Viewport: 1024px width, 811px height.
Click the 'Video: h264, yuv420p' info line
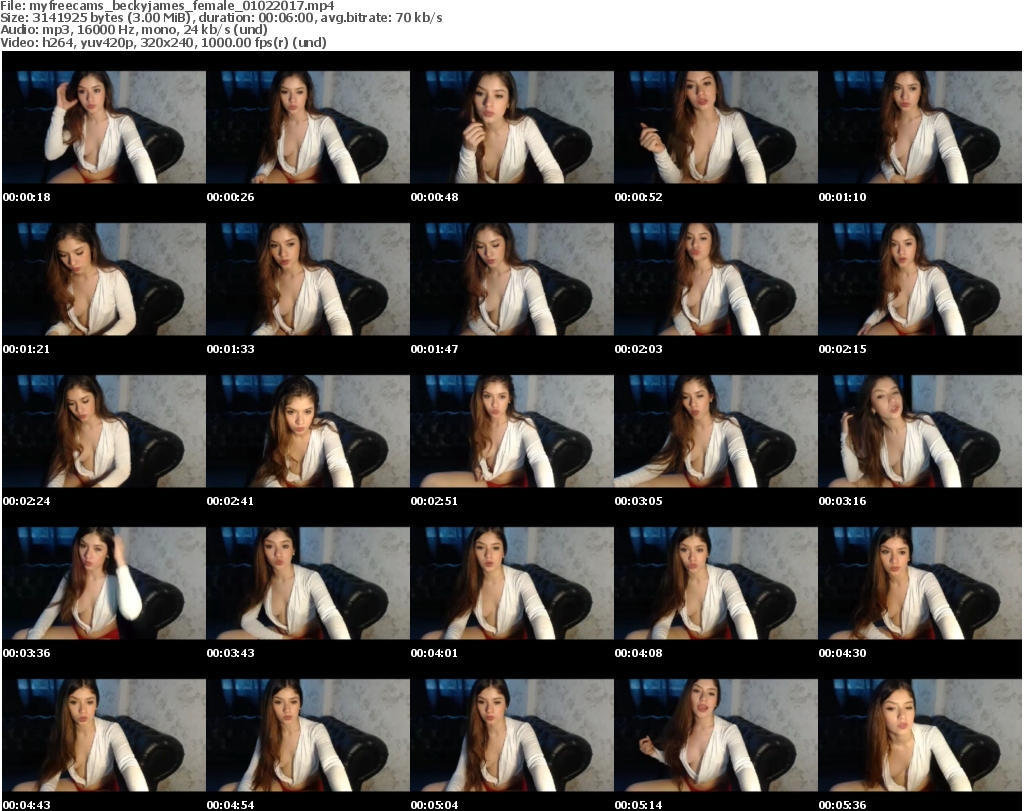163,42
